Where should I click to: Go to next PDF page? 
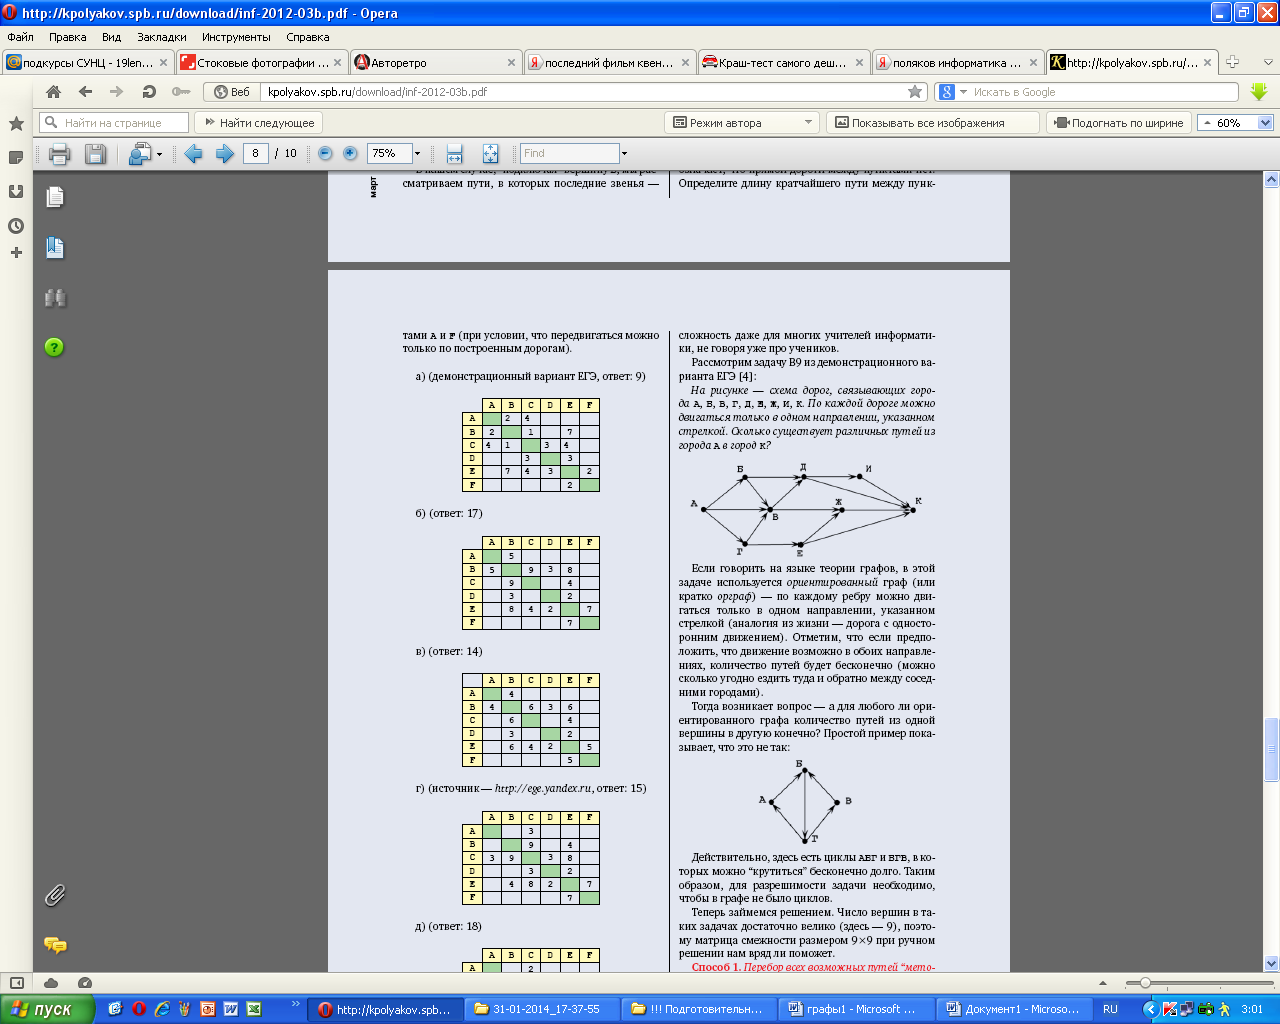225,153
